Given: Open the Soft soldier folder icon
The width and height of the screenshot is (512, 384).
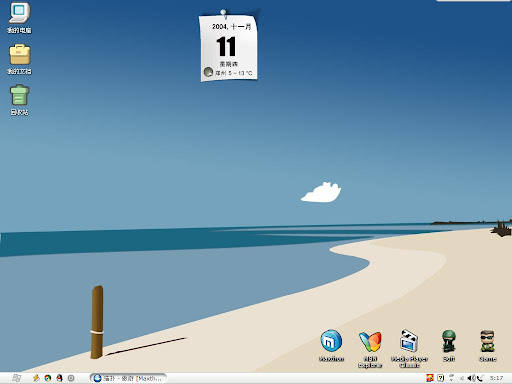Looking at the screenshot, I should coord(449,341).
